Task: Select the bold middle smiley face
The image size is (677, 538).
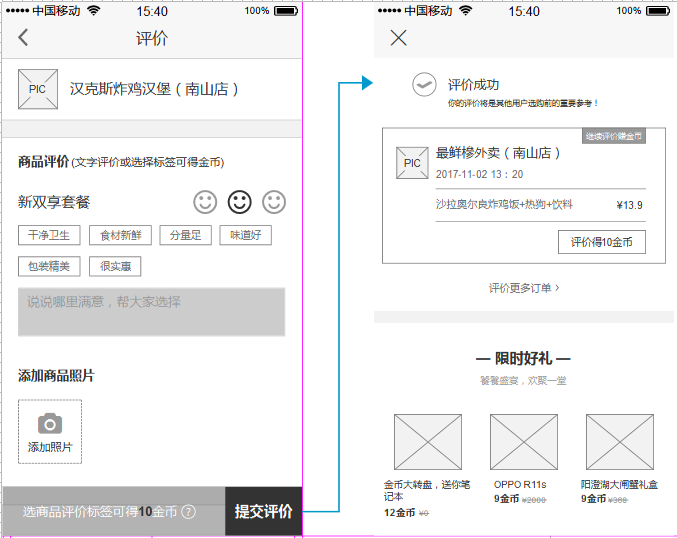Action: 240,202
